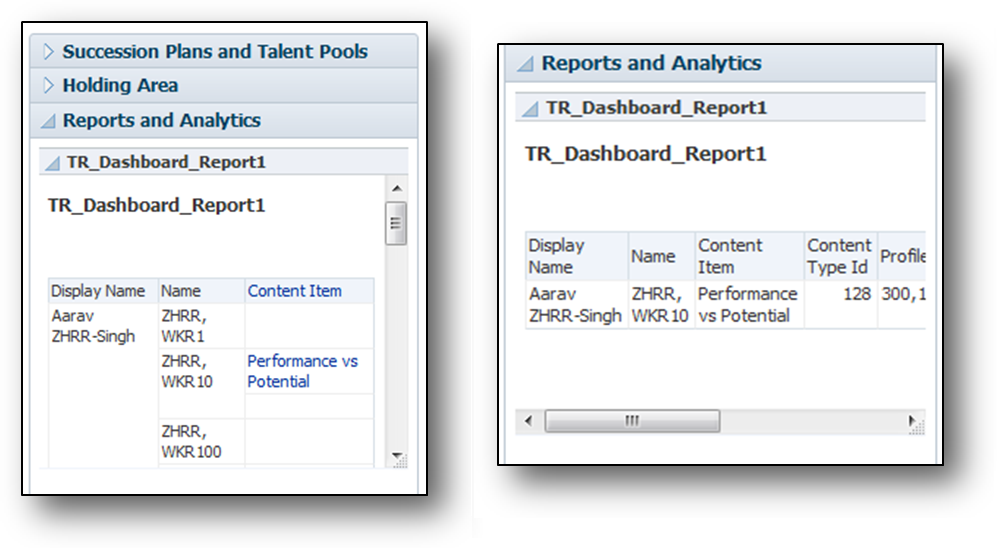Click the Content Type Id column header
1002x548 pixels.
[839, 256]
